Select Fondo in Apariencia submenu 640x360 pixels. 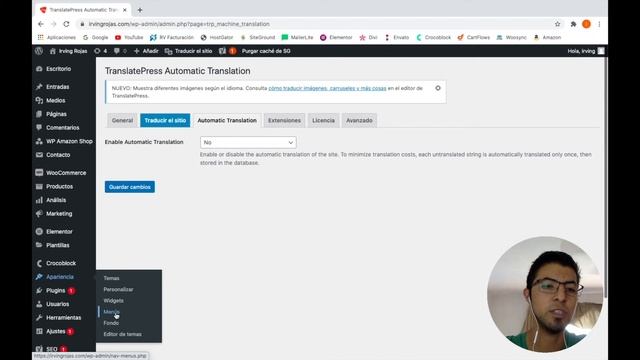coord(111,323)
